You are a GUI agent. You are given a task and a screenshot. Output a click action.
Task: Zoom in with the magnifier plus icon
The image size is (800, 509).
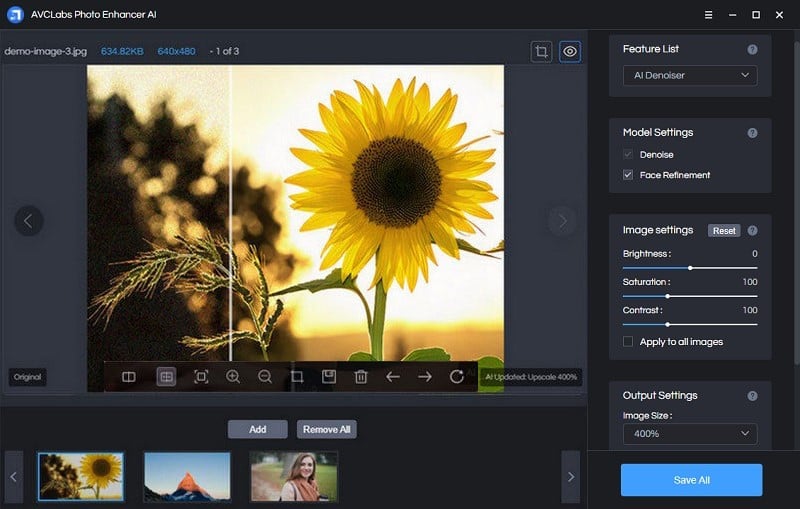pos(233,377)
